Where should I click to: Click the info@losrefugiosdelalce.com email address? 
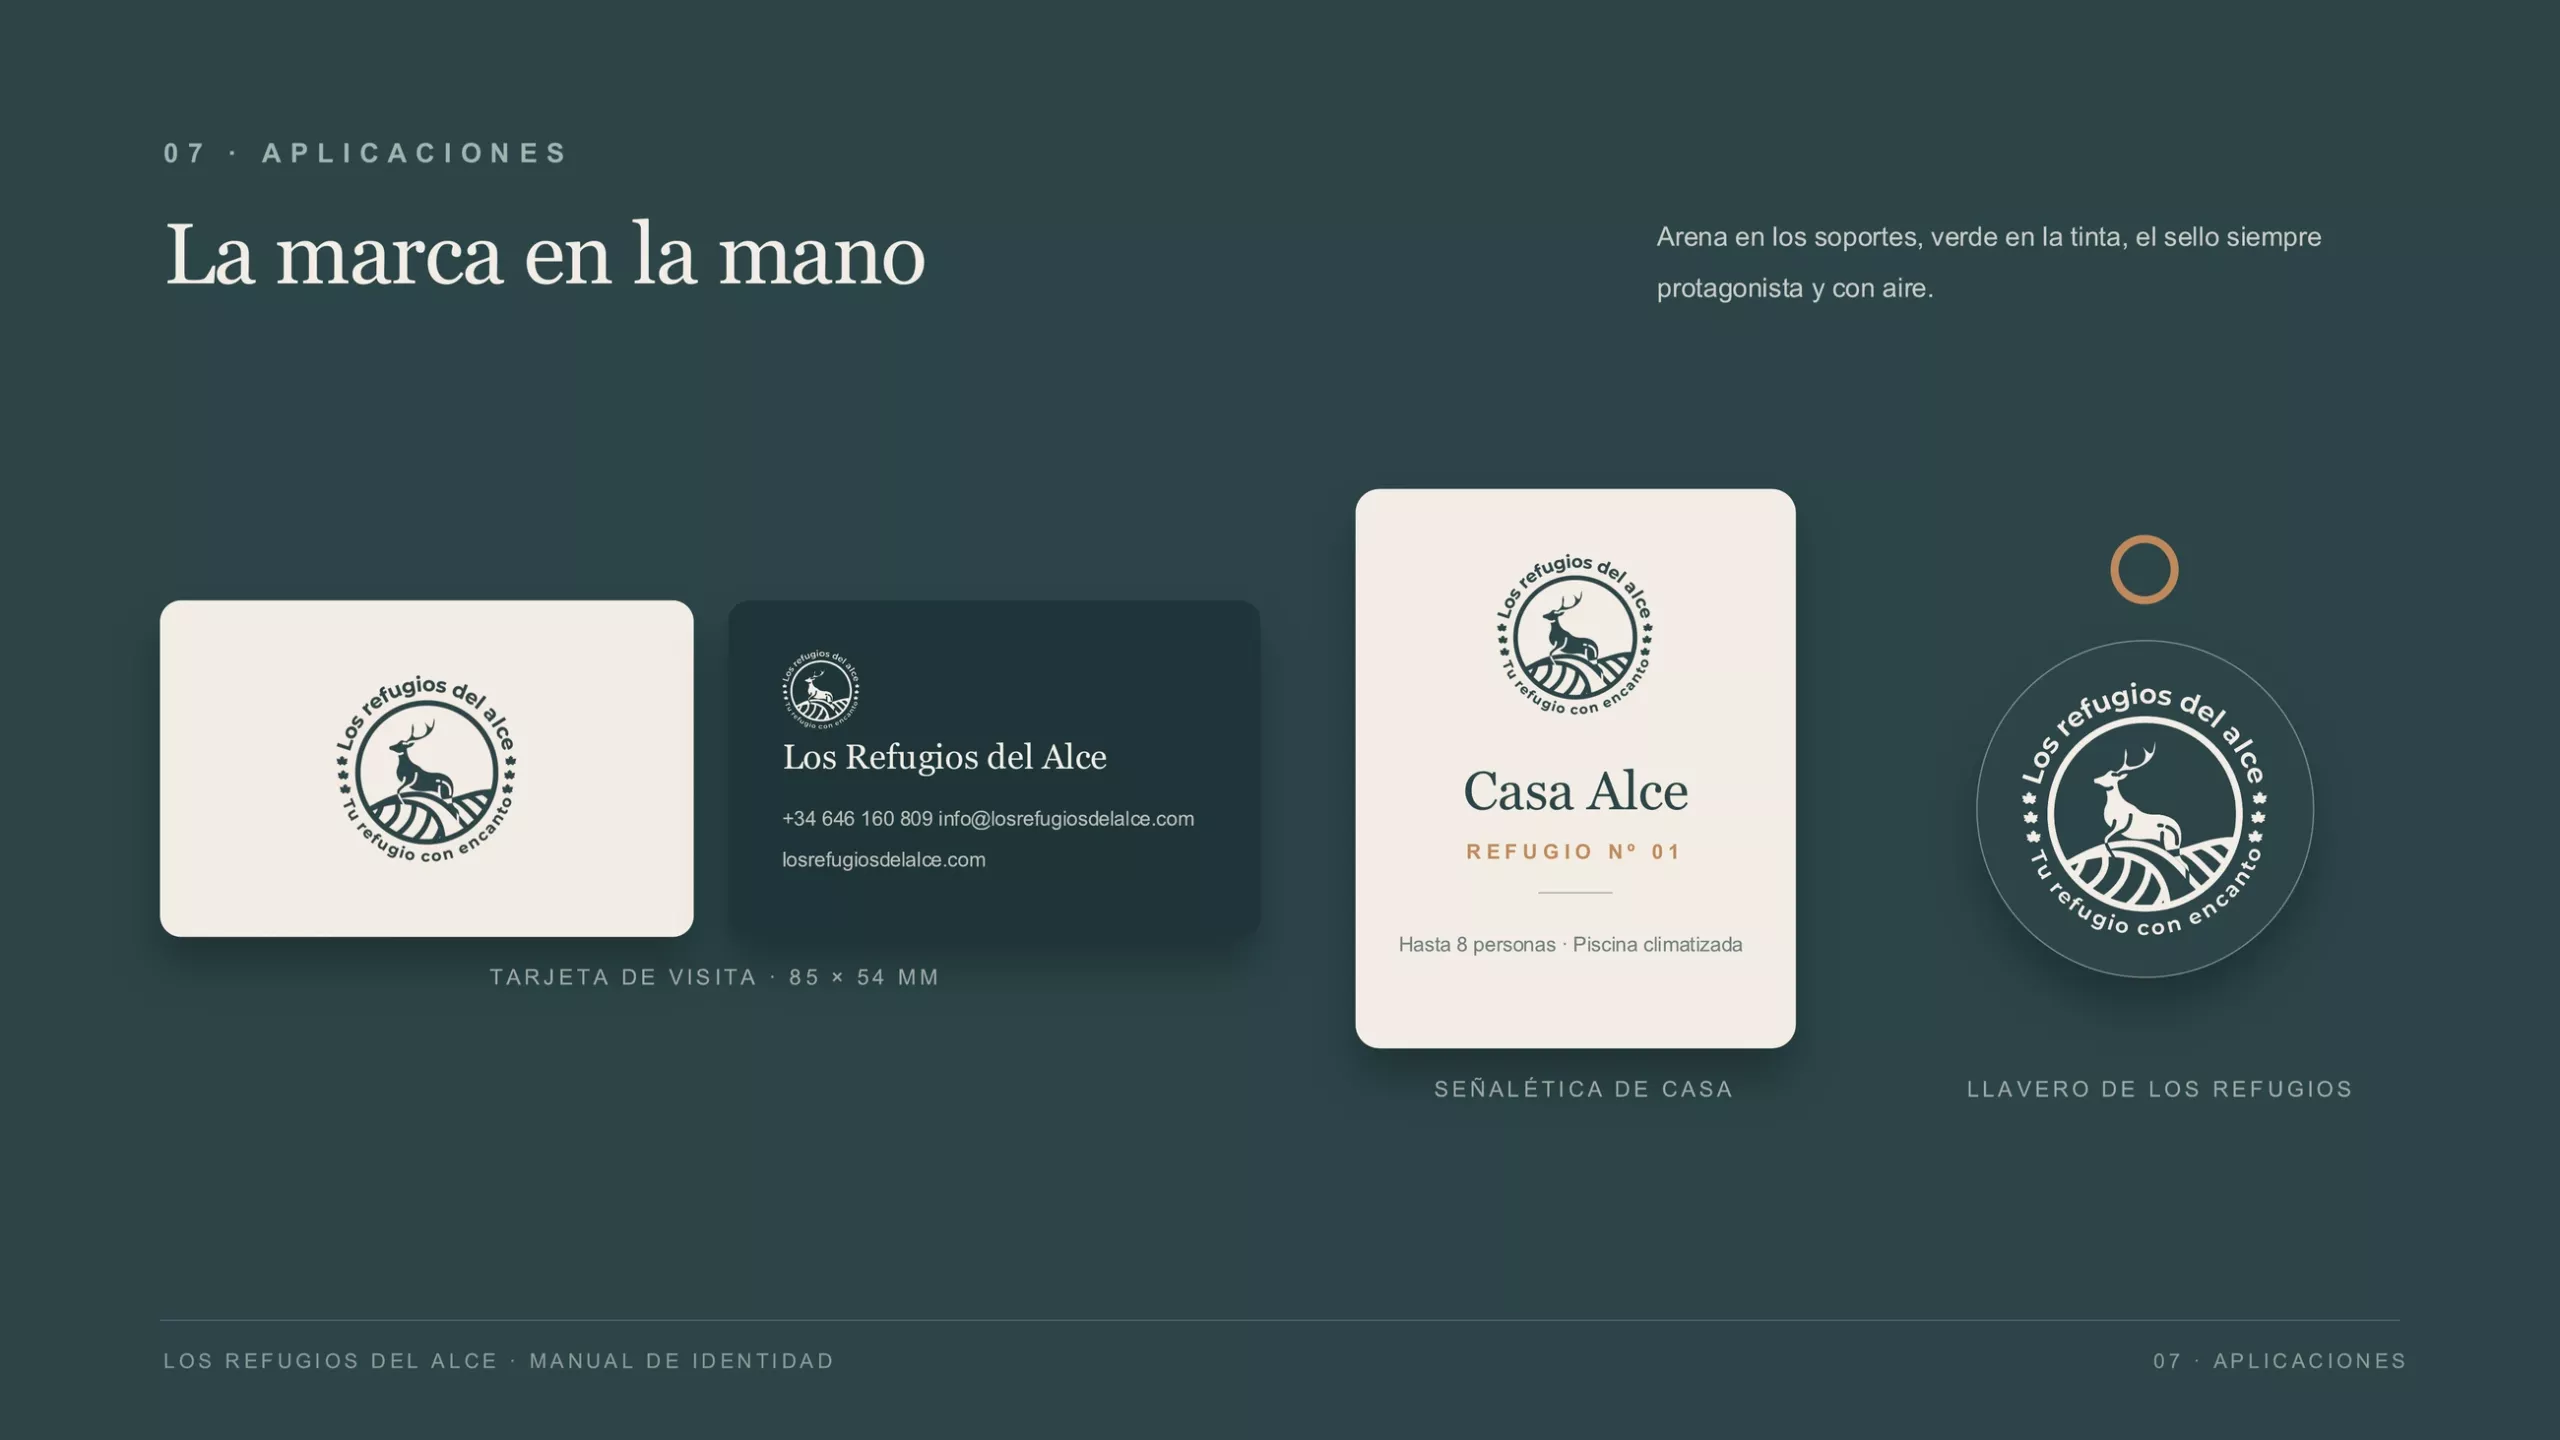[1066, 819]
